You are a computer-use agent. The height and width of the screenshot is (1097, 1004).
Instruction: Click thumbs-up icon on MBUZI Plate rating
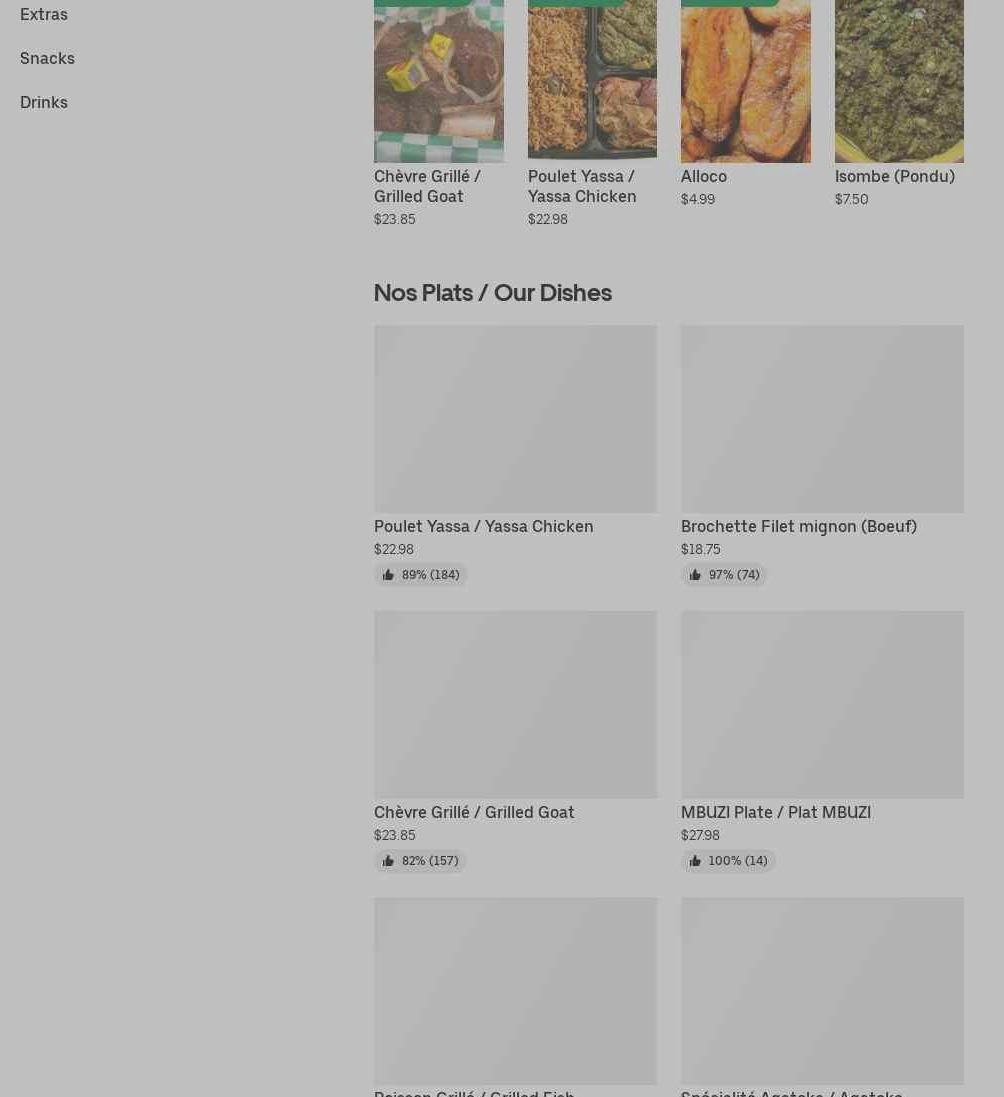pyautogui.click(x=695, y=861)
